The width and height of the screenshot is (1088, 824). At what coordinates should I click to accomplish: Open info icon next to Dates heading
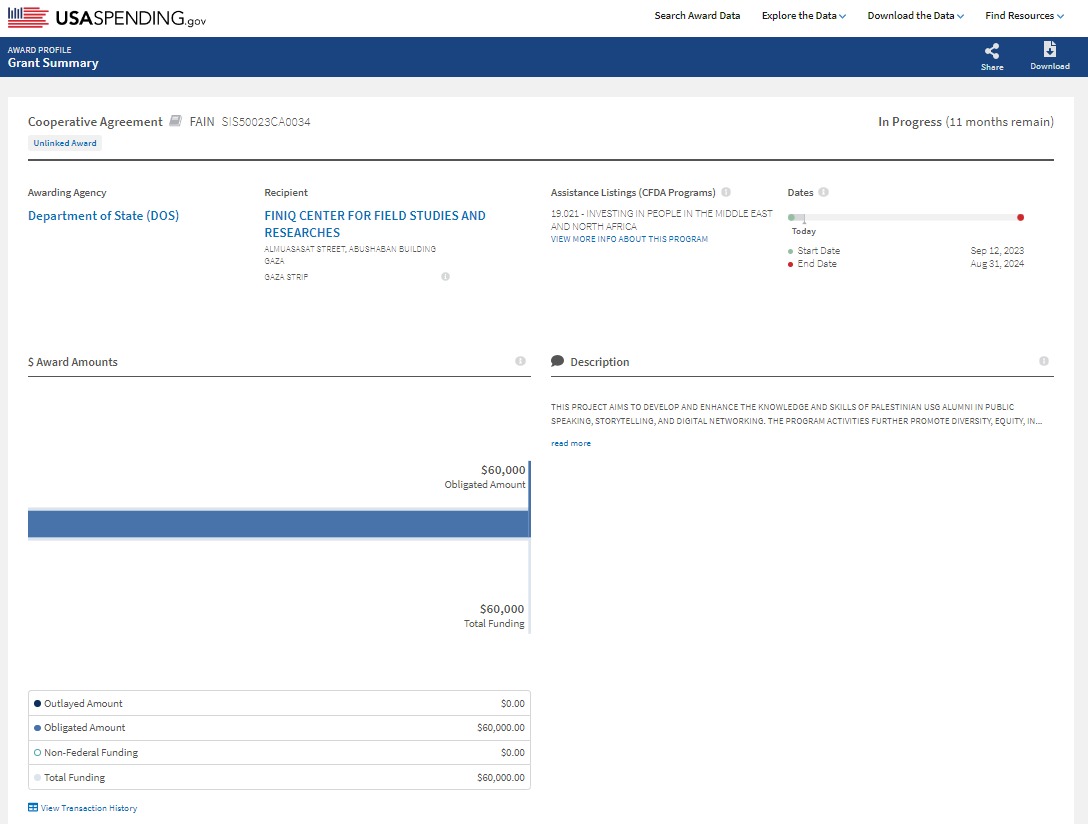point(823,192)
